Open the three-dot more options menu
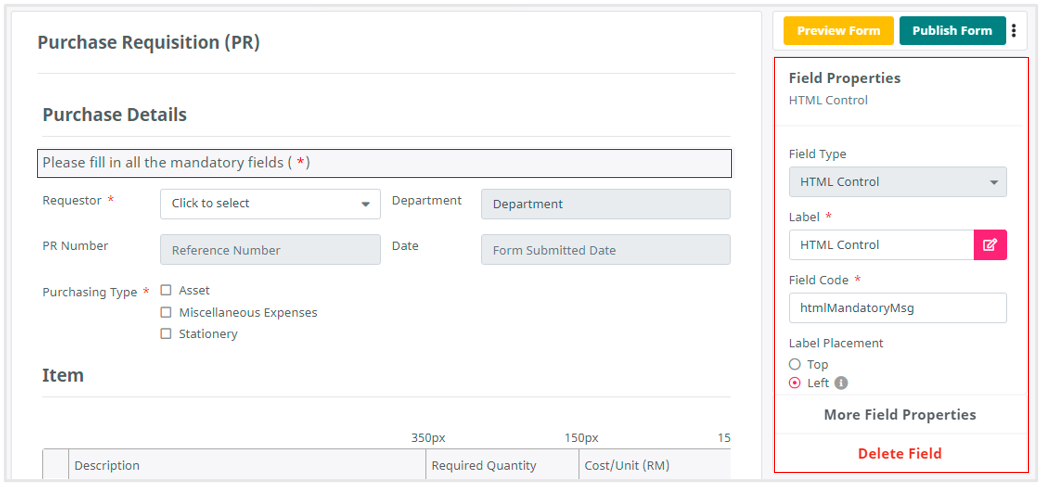Viewport: 1043px width, 487px height. (1013, 31)
